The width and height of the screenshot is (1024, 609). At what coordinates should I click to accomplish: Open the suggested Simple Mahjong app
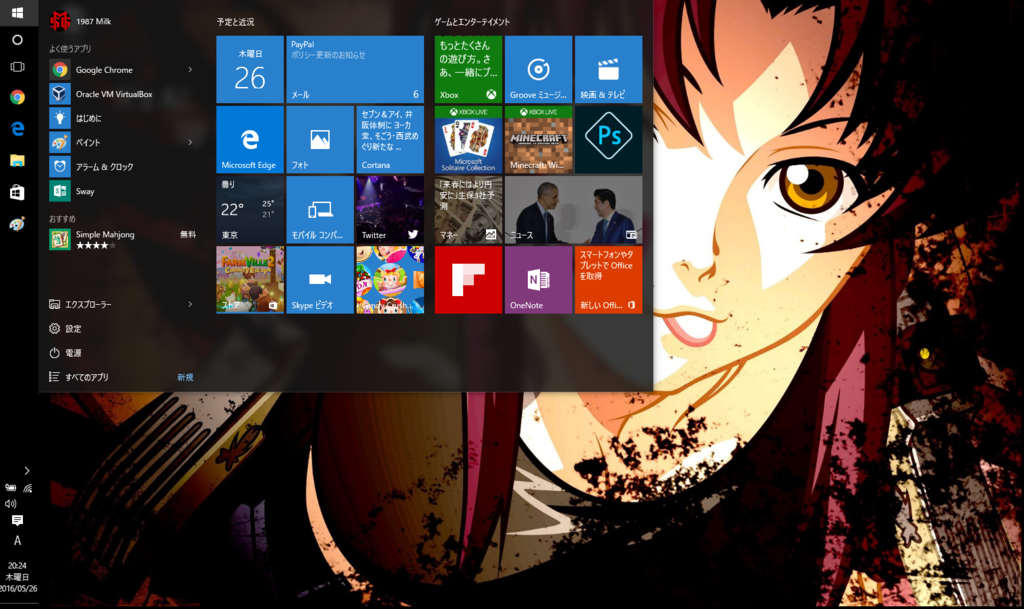click(124, 239)
